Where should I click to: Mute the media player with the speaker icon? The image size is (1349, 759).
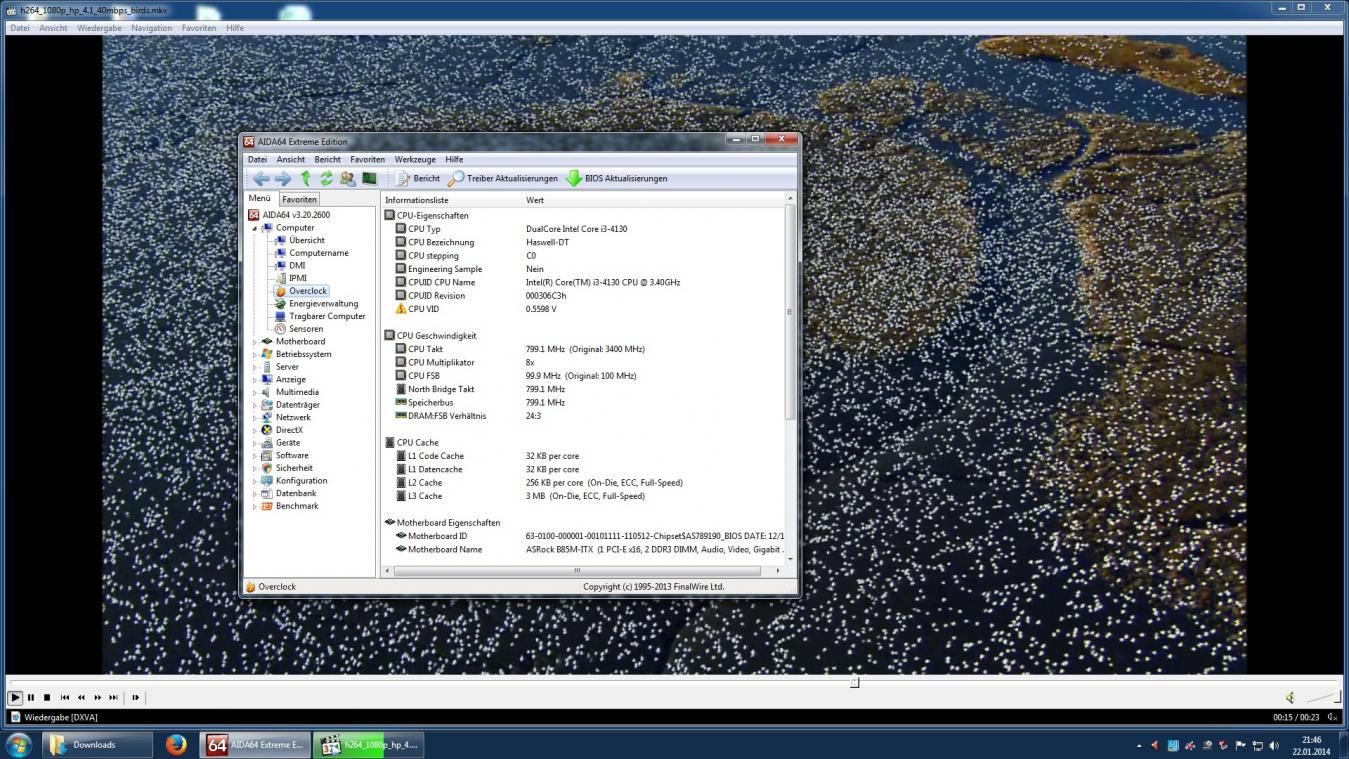1290,697
